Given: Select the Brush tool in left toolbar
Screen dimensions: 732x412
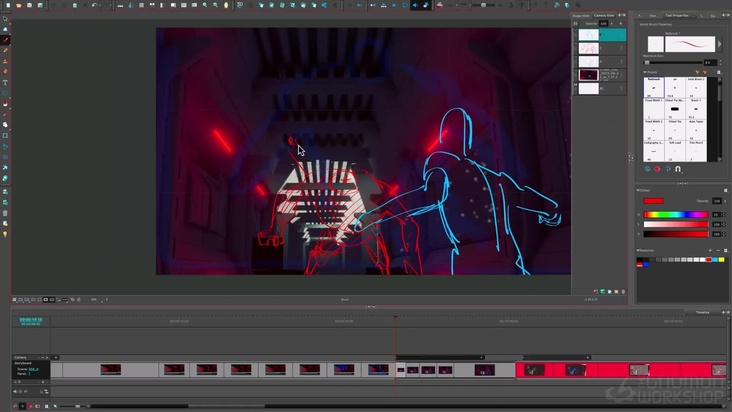Looking at the screenshot, I should [5, 40].
